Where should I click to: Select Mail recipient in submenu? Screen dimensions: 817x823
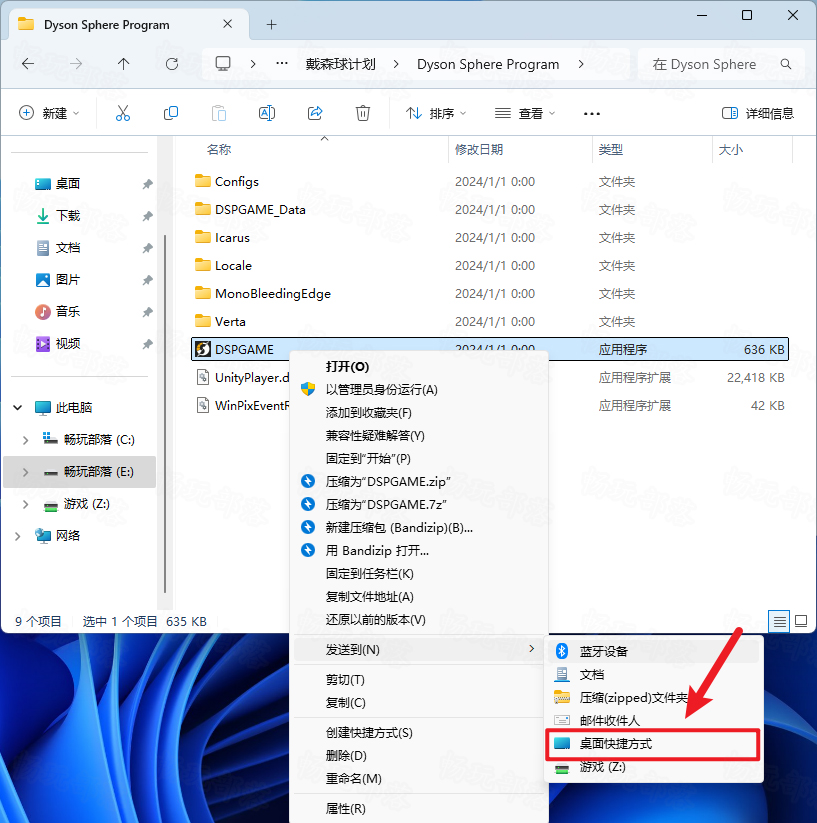pos(654,721)
